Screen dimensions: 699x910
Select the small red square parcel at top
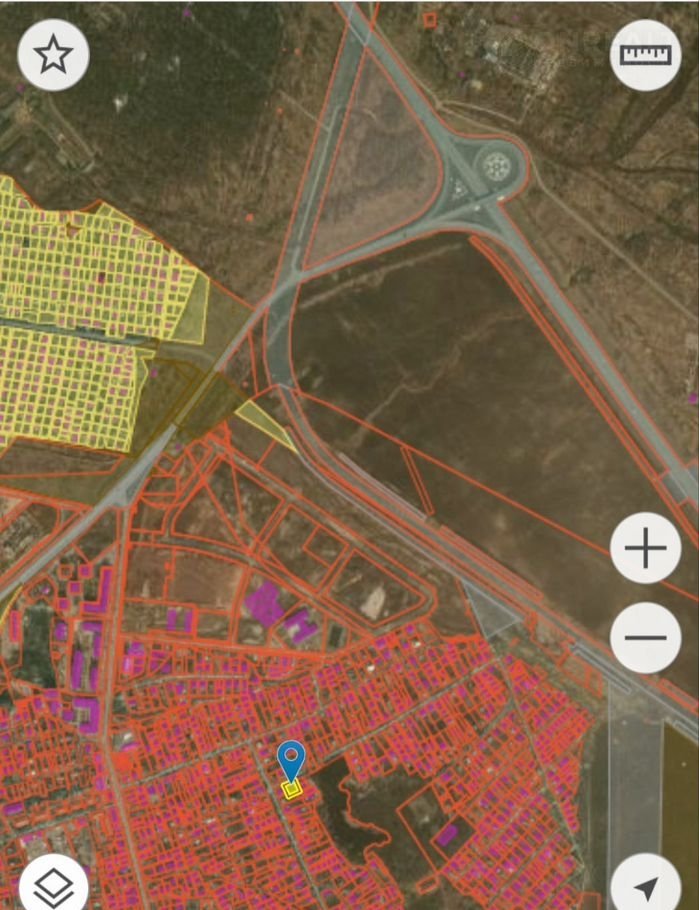click(430, 19)
